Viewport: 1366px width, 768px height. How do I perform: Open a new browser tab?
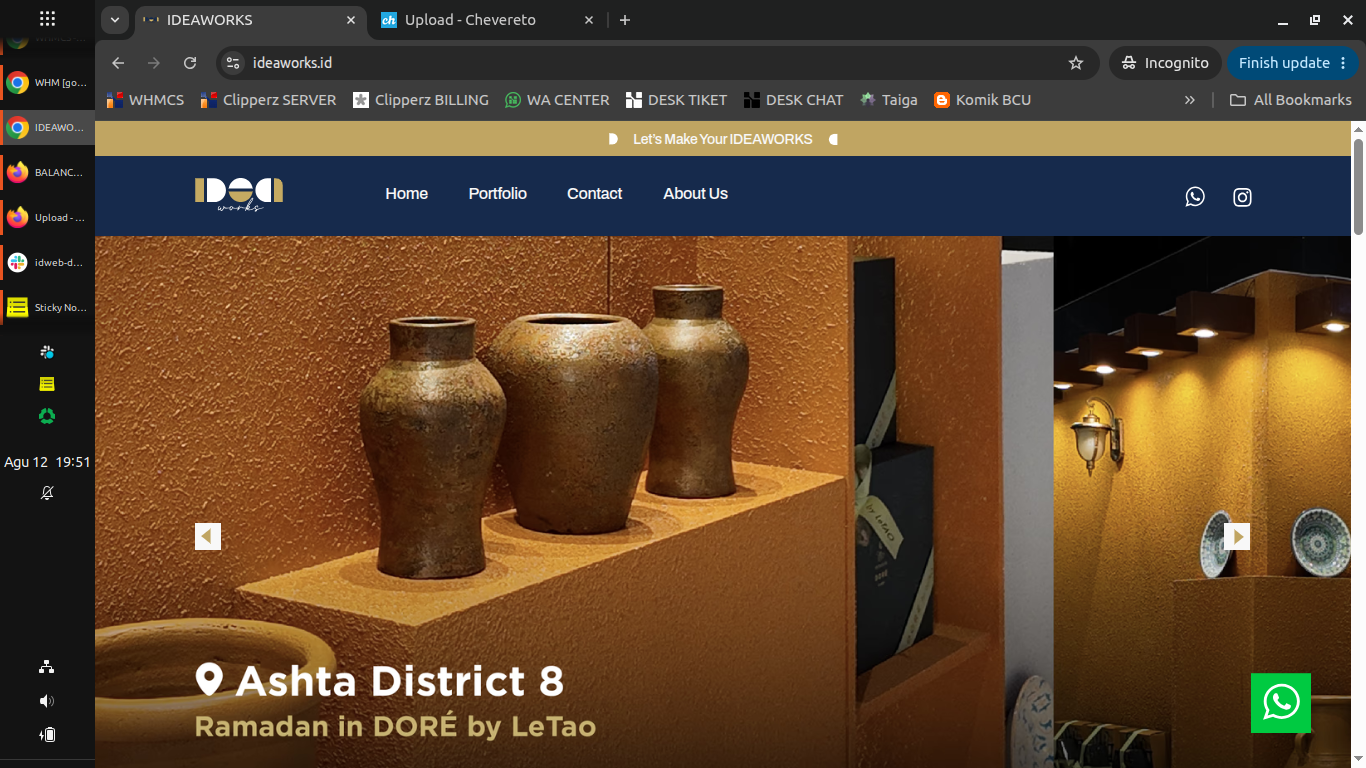(x=625, y=20)
